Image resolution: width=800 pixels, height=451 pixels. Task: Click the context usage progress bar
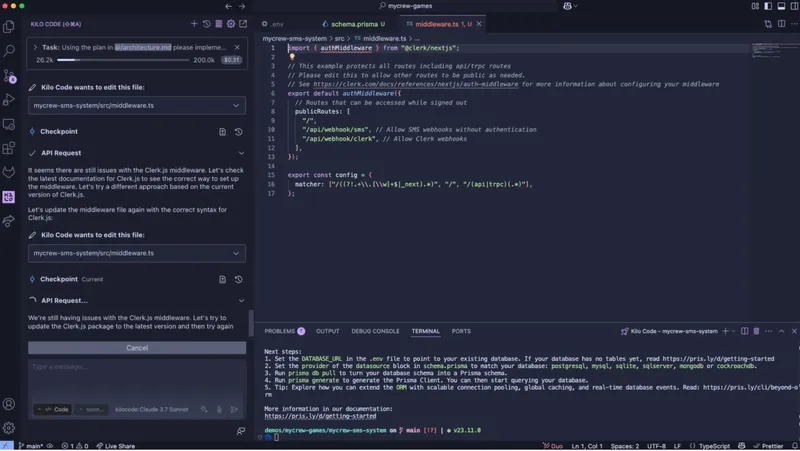point(123,60)
